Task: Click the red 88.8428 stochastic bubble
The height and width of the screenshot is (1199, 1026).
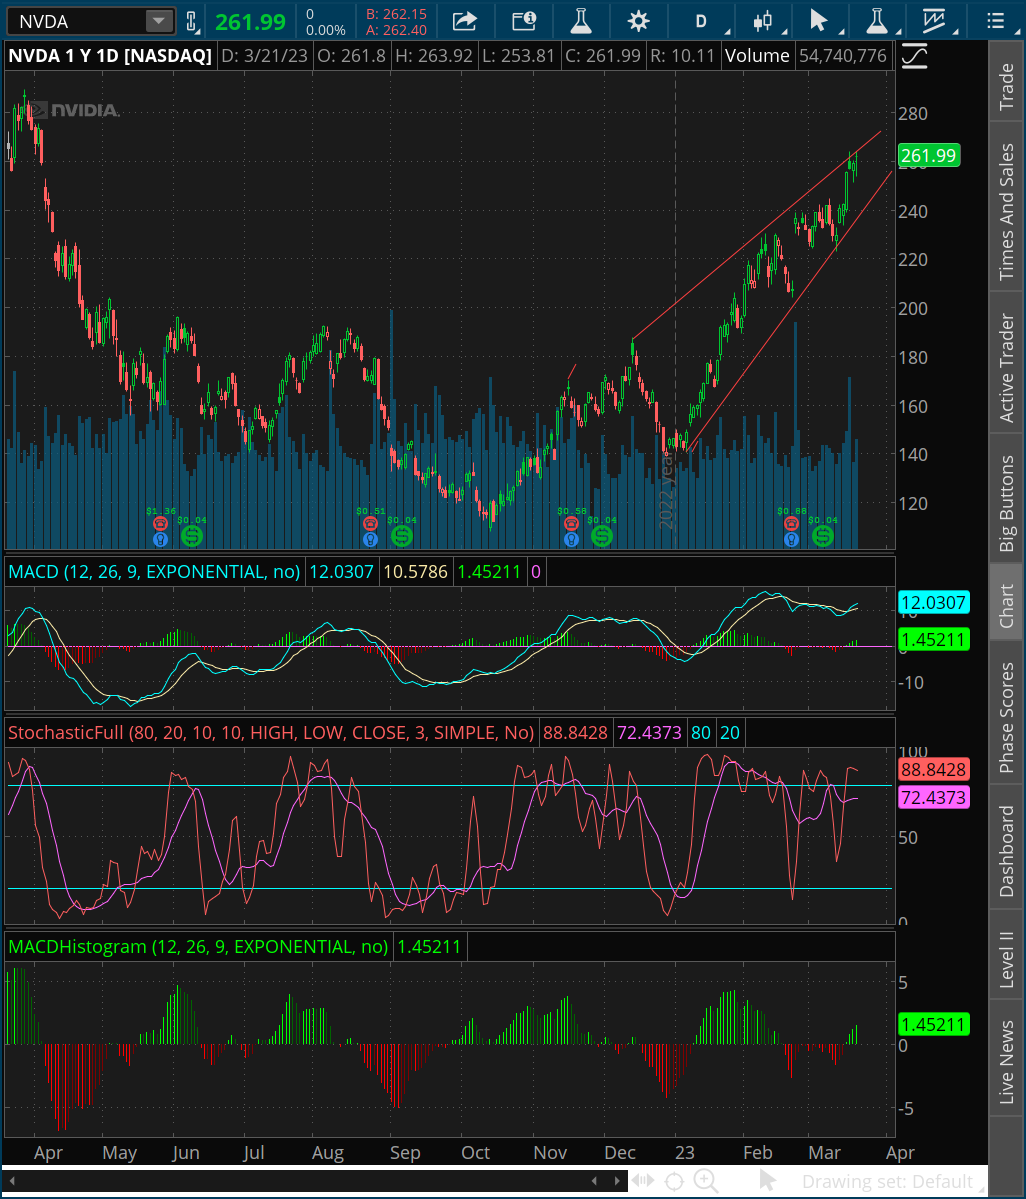Action: (933, 769)
